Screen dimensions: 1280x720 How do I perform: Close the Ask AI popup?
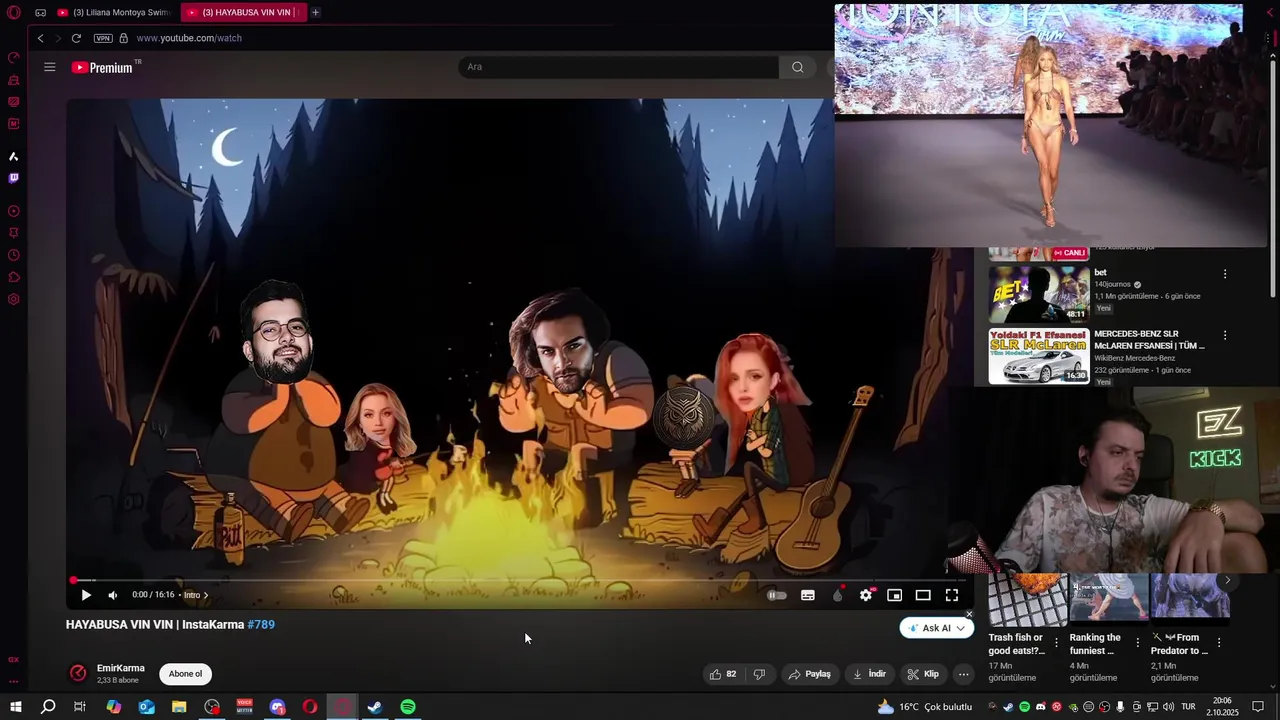coord(969,614)
